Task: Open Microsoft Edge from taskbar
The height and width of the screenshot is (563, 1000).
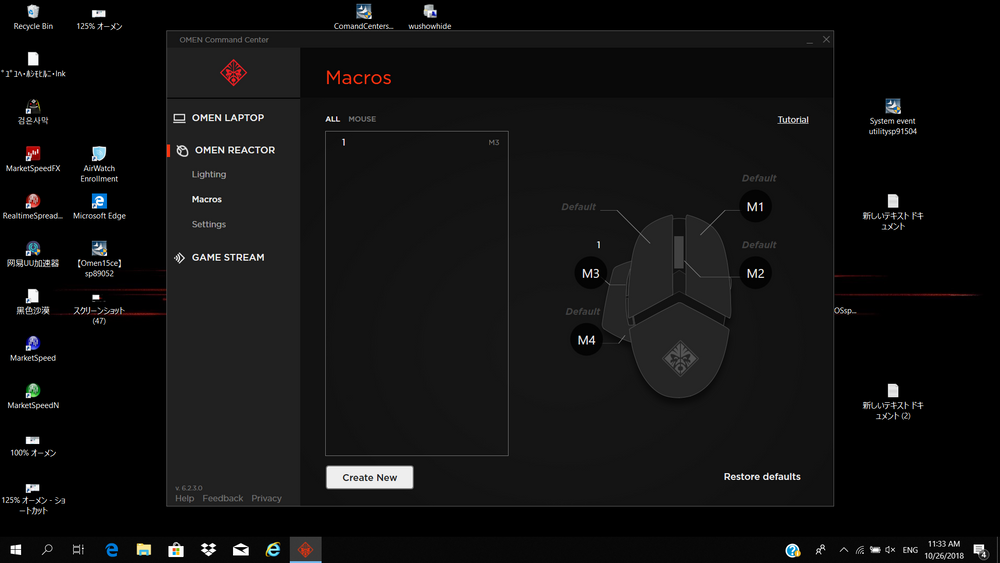Action: tap(112, 550)
